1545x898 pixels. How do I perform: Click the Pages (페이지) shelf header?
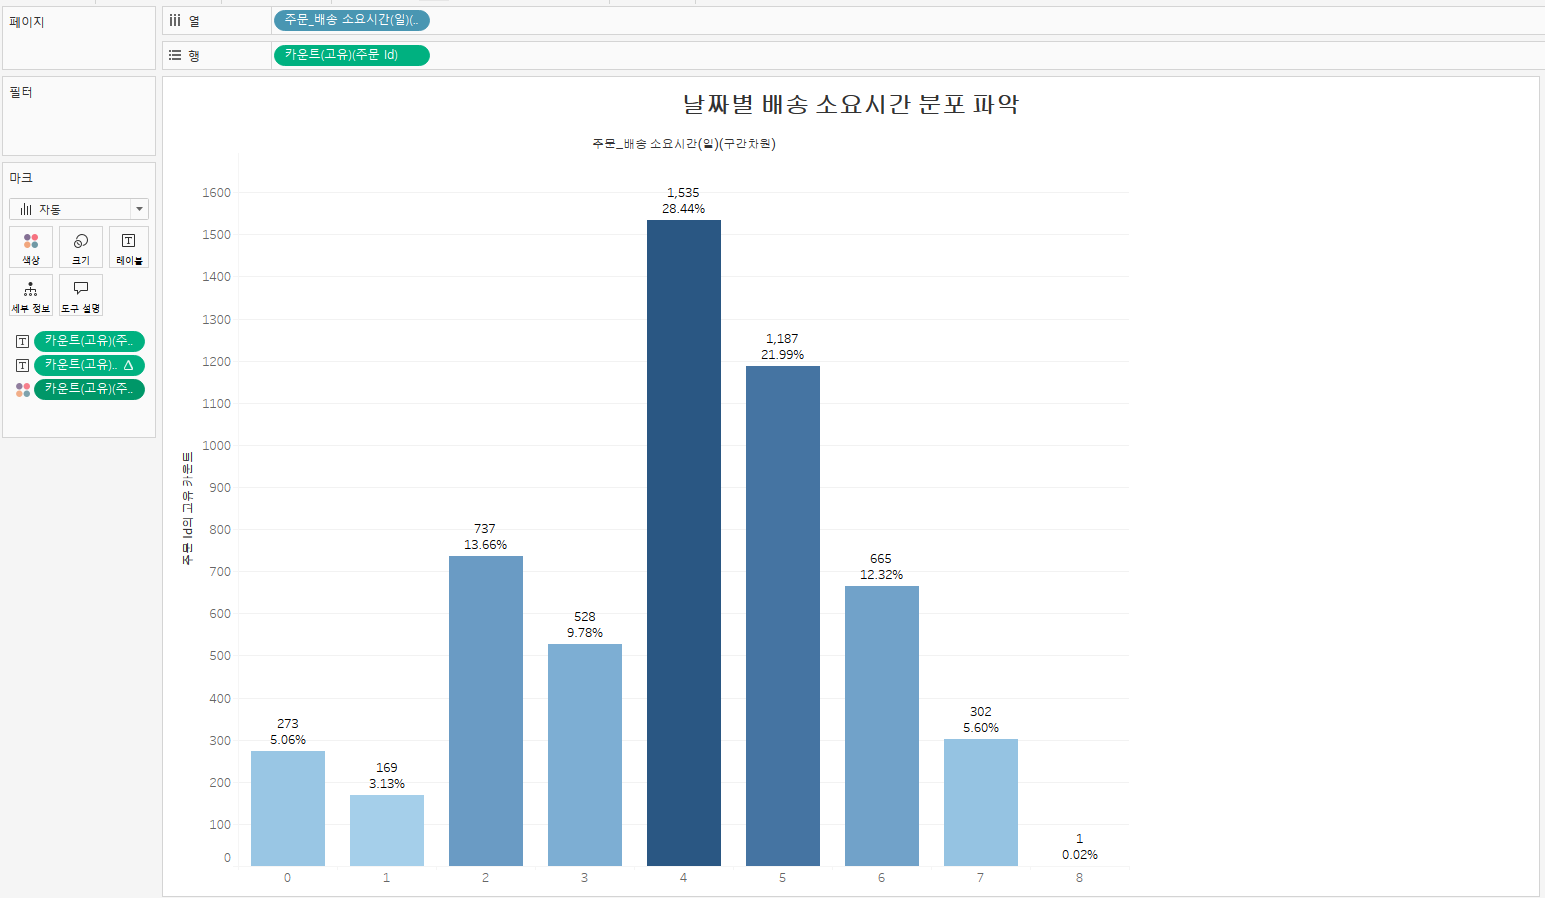[x=27, y=22]
